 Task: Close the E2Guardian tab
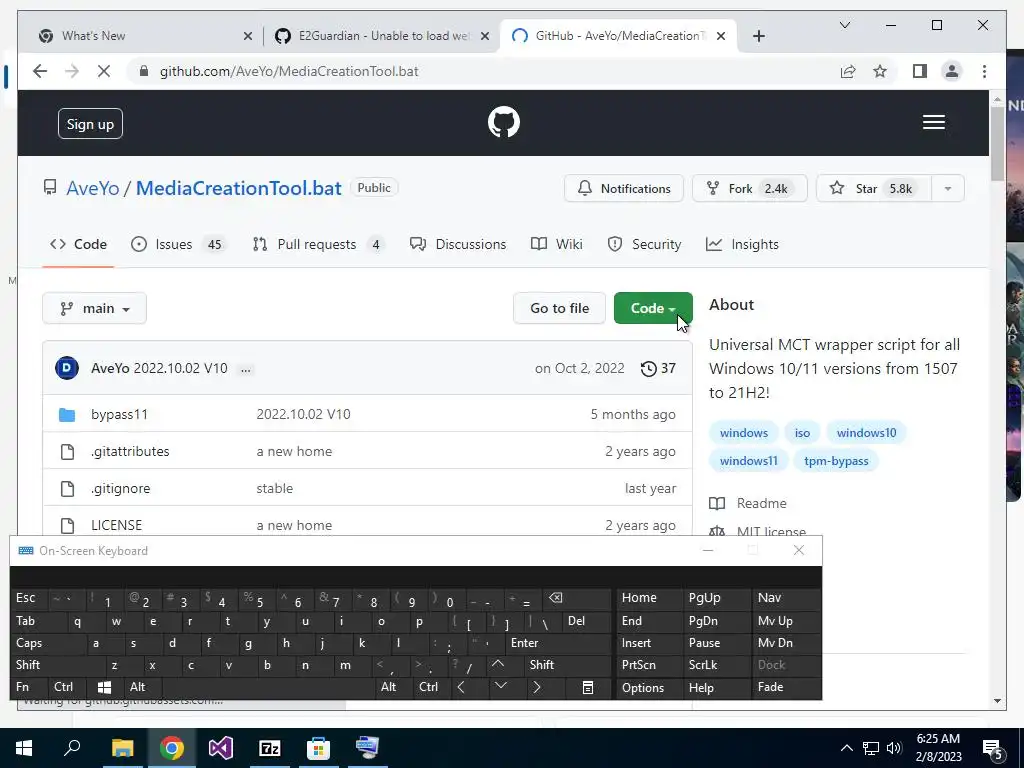[x=485, y=36]
